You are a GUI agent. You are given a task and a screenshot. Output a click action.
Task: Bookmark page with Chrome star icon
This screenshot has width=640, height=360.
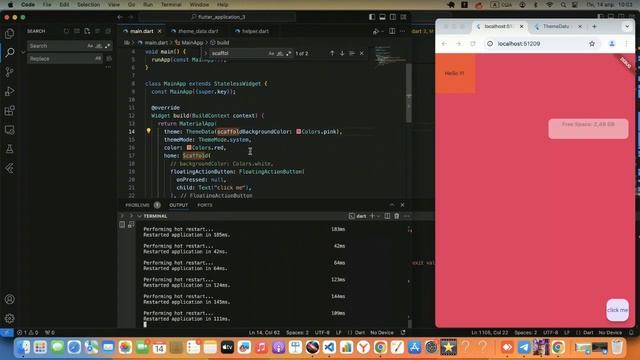(592, 44)
